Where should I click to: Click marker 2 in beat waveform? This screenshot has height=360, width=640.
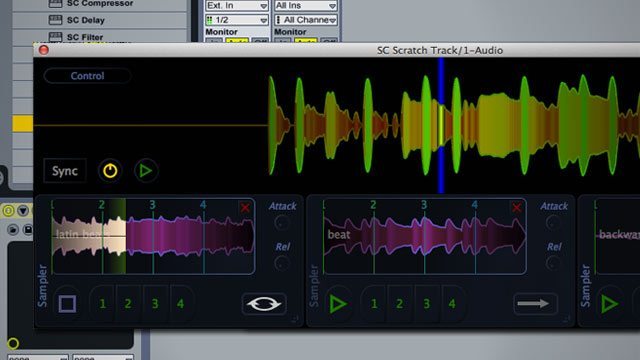[x=373, y=205]
